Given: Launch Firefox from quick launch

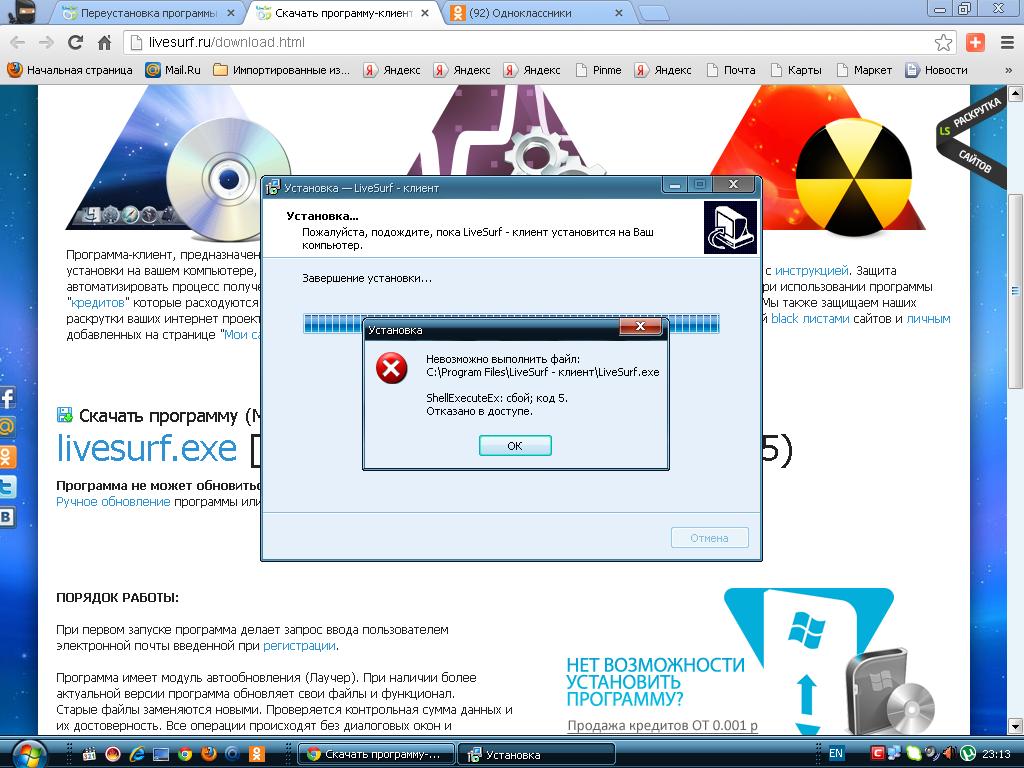Looking at the screenshot, I should coord(209,754).
